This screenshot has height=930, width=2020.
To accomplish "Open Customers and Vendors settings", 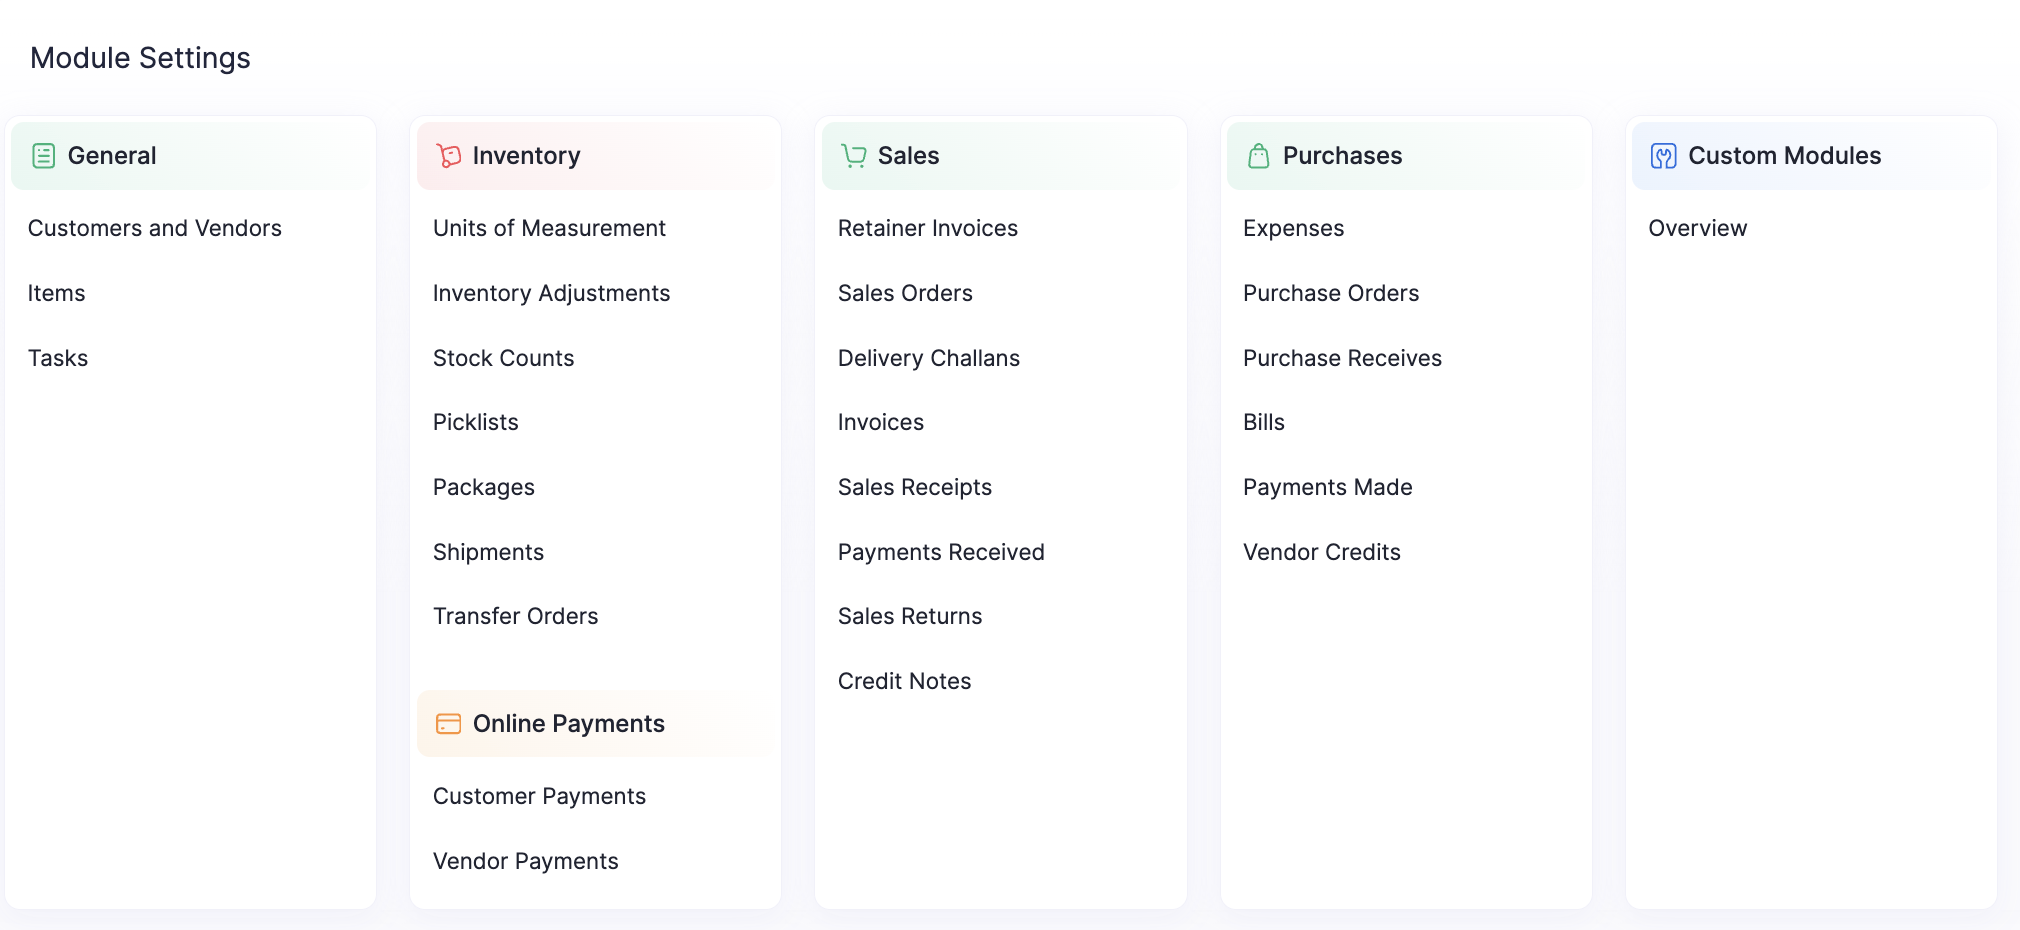I will tap(155, 228).
